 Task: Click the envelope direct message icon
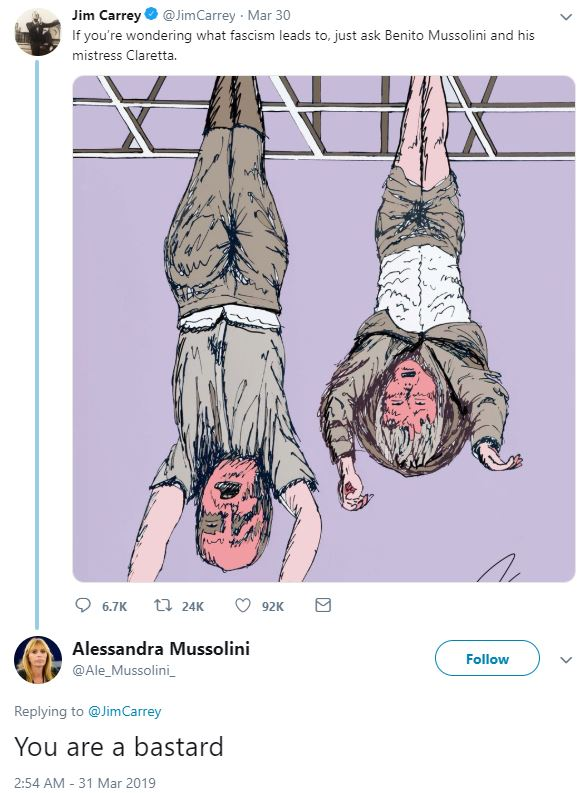click(x=323, y=605)
